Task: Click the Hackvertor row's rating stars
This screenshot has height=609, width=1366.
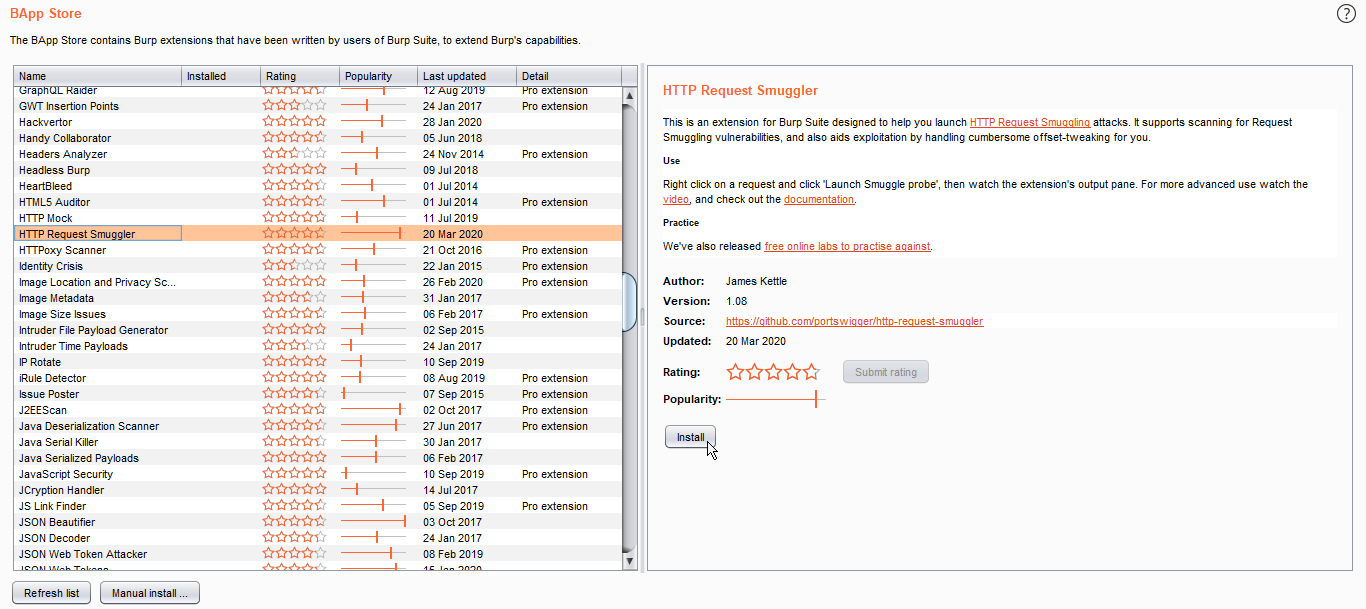Action: tap(294, 122)
